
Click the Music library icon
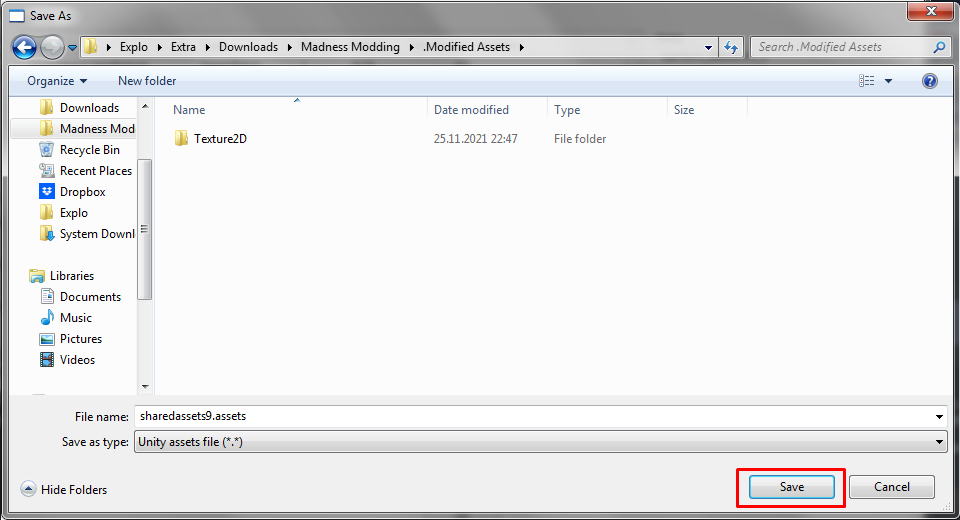46,318
